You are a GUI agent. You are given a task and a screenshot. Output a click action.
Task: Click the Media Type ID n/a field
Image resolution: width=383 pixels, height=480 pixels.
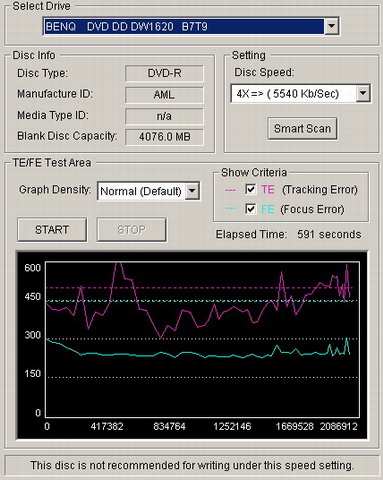click(x=164, y=116)
